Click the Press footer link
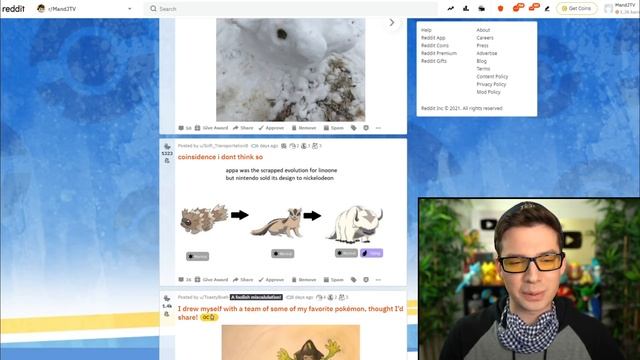Viewport: 640px width, 360px height. (482, 46)
